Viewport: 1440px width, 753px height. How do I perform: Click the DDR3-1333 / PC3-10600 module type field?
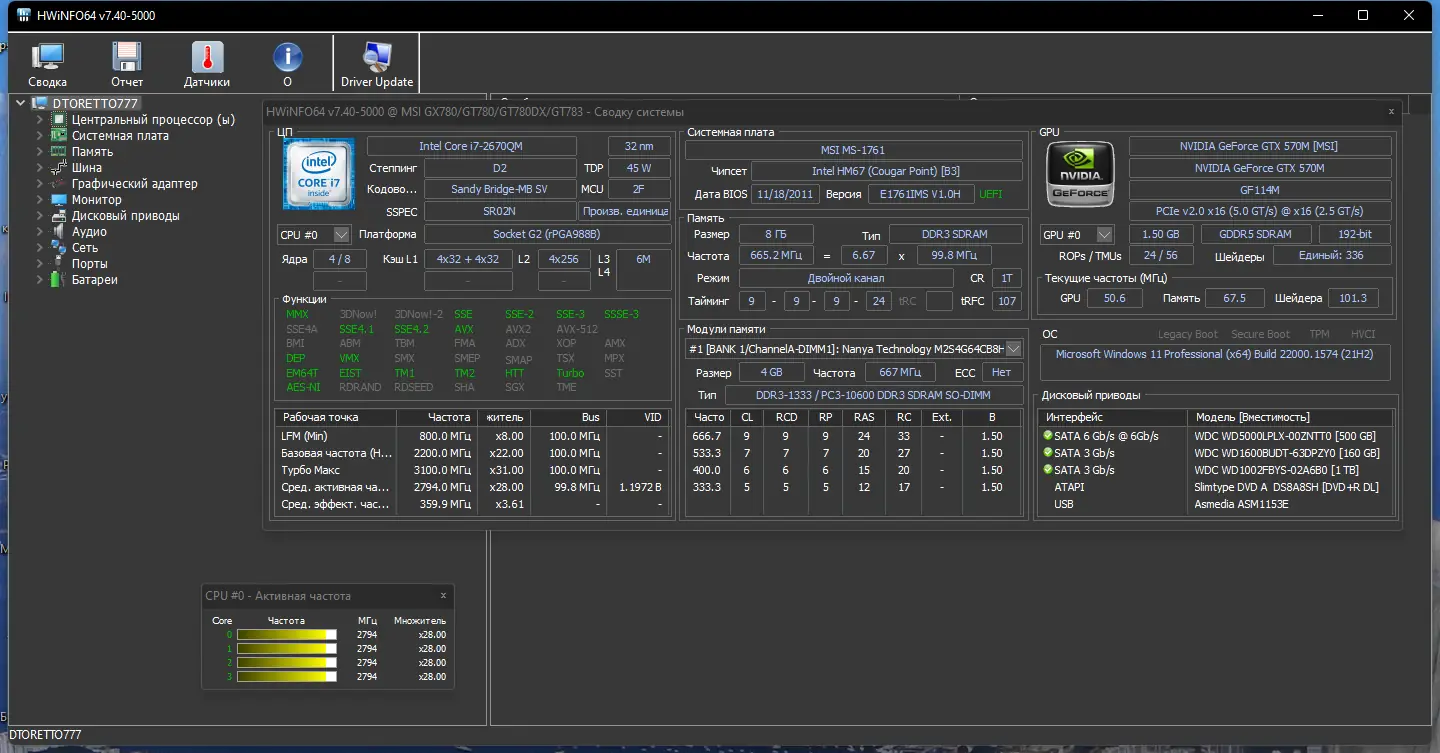(873, 395)
